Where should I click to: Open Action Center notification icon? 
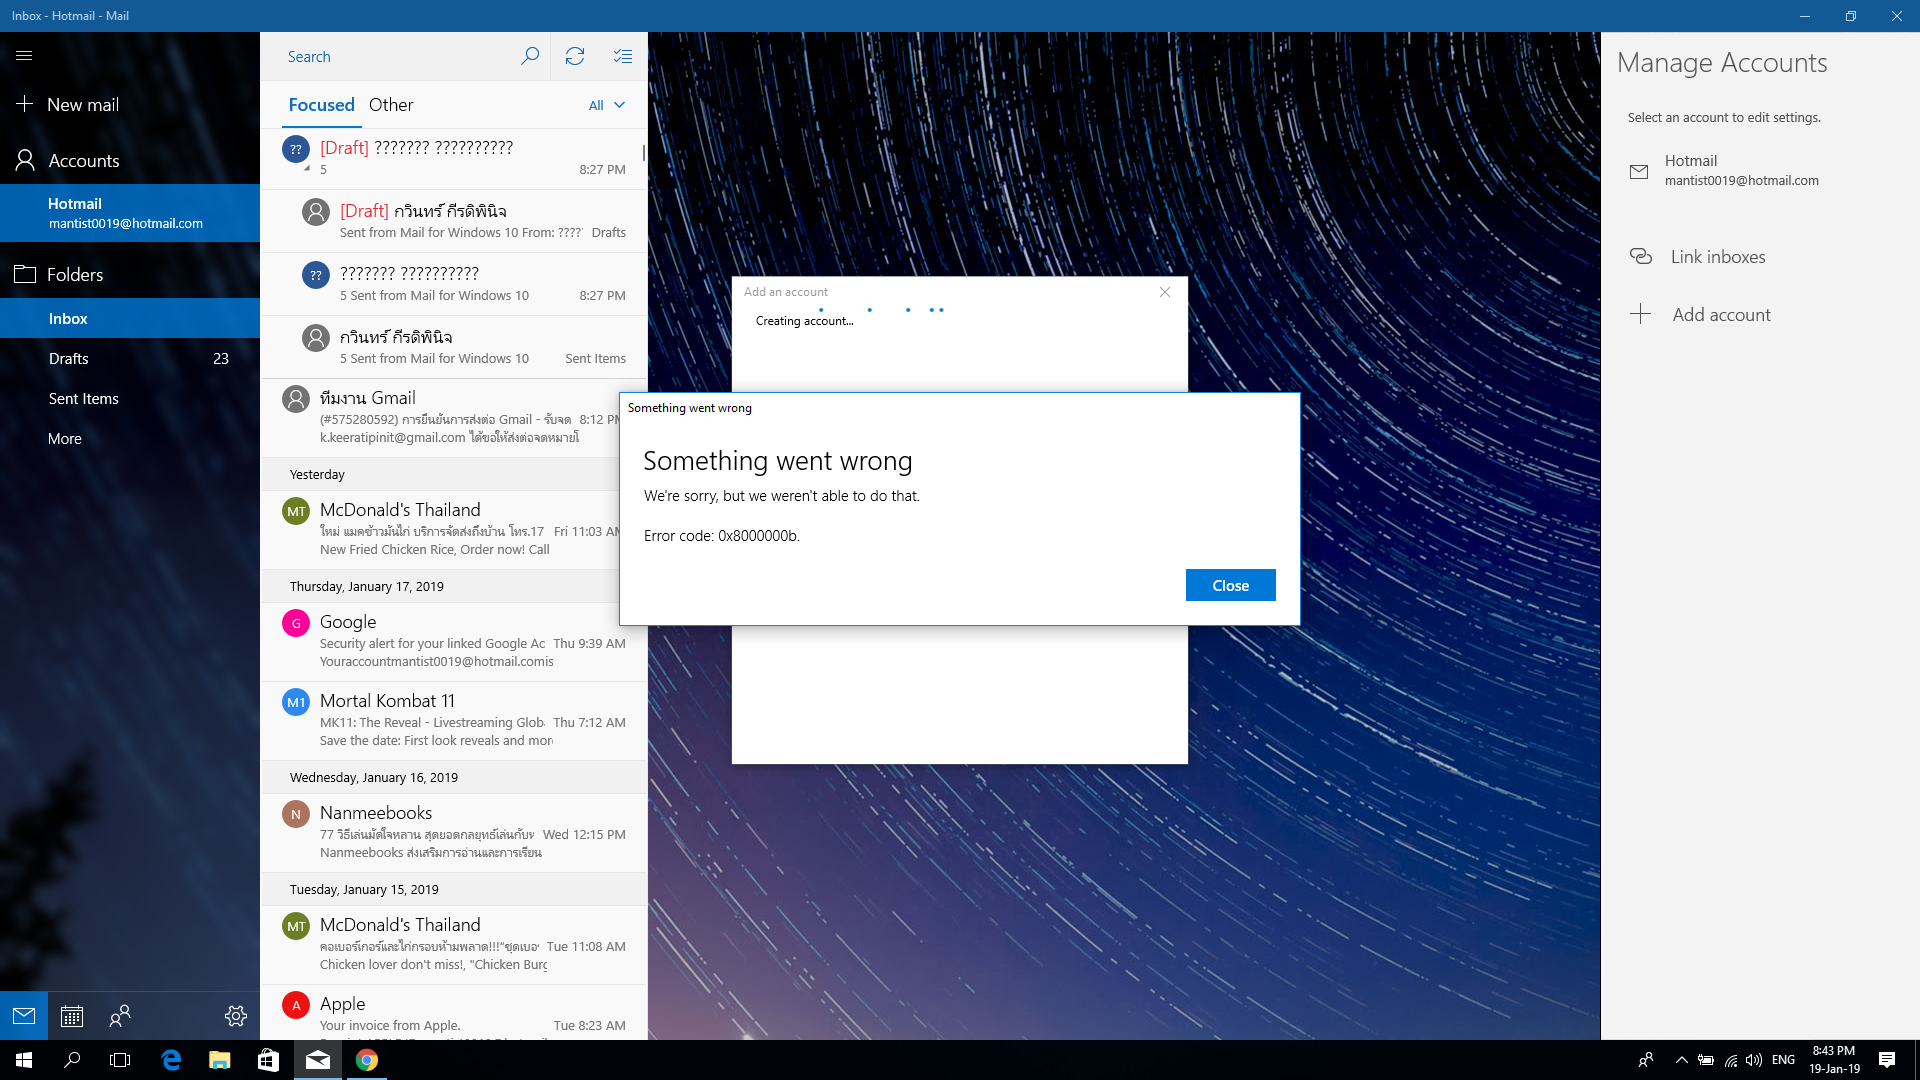point(1887,1060)
